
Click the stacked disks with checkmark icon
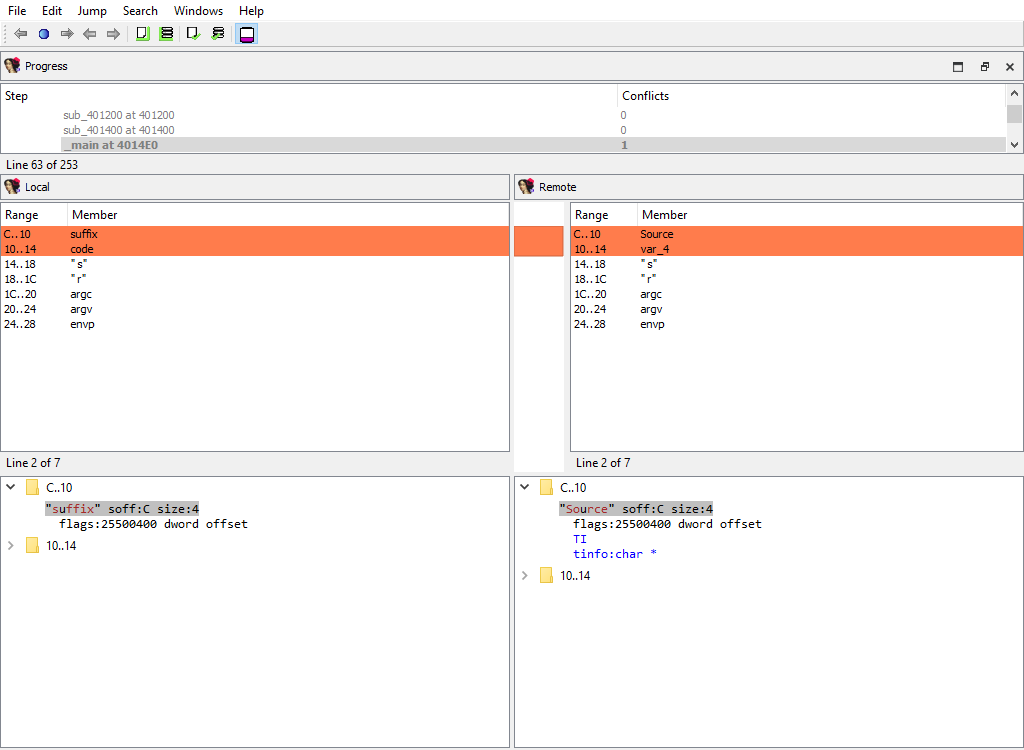point(218,34)
